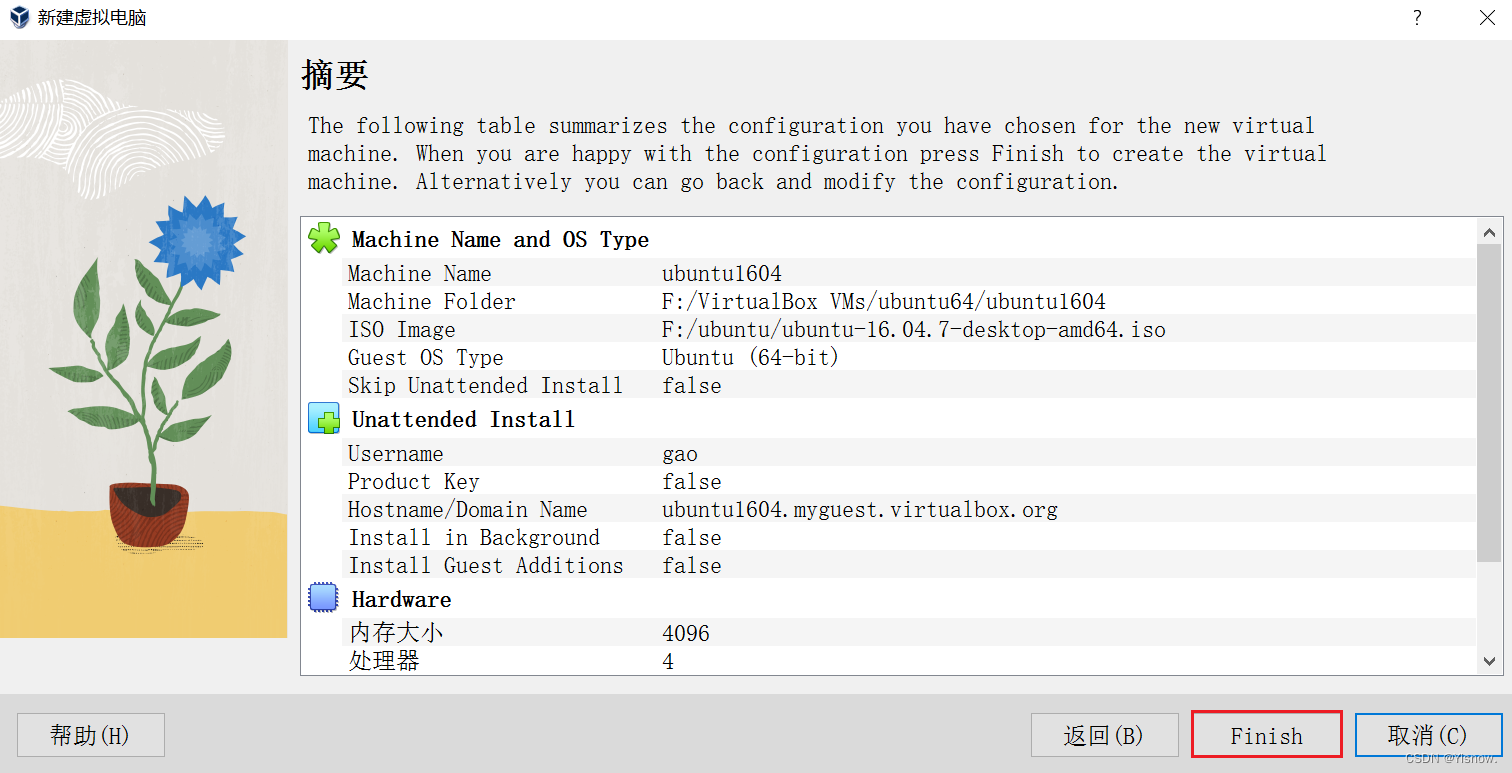1512x773 pixels.
Task: Click the blue Hardware chip icon
Action: tap(324, 598)
